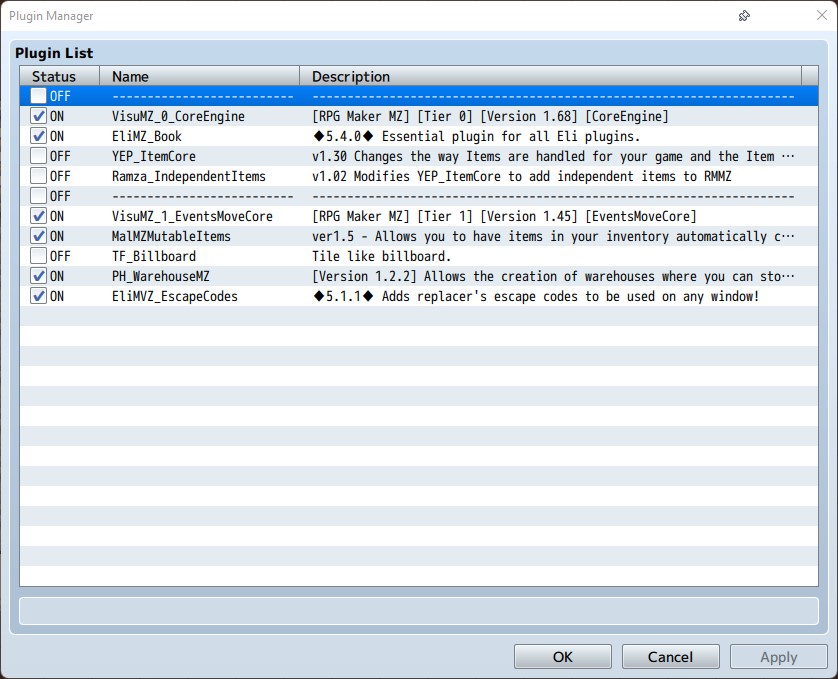
Task: Click the greyed Apply button
Action: click(x=779, y=657)
